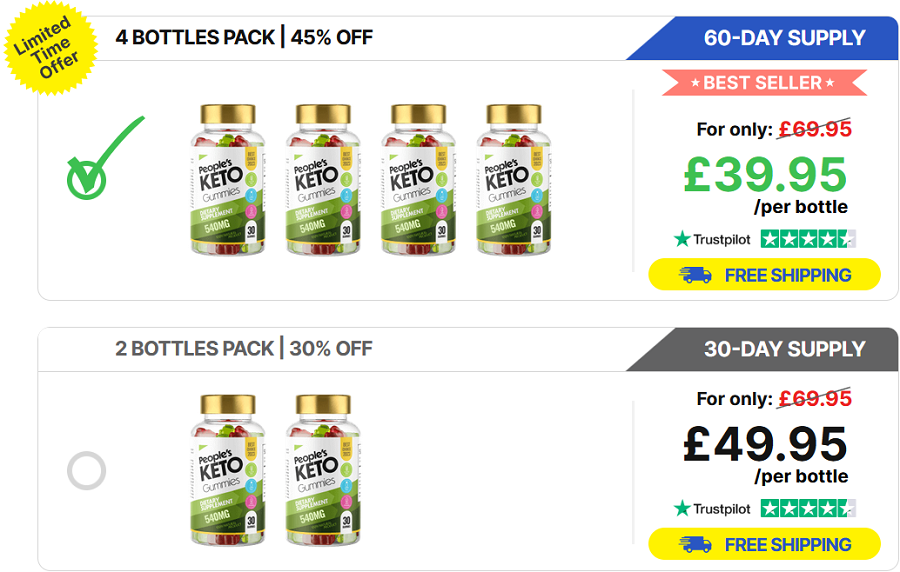Click the Trustpilot star logo in the 30-day offer
900x572 pixels.
[682, 508]
